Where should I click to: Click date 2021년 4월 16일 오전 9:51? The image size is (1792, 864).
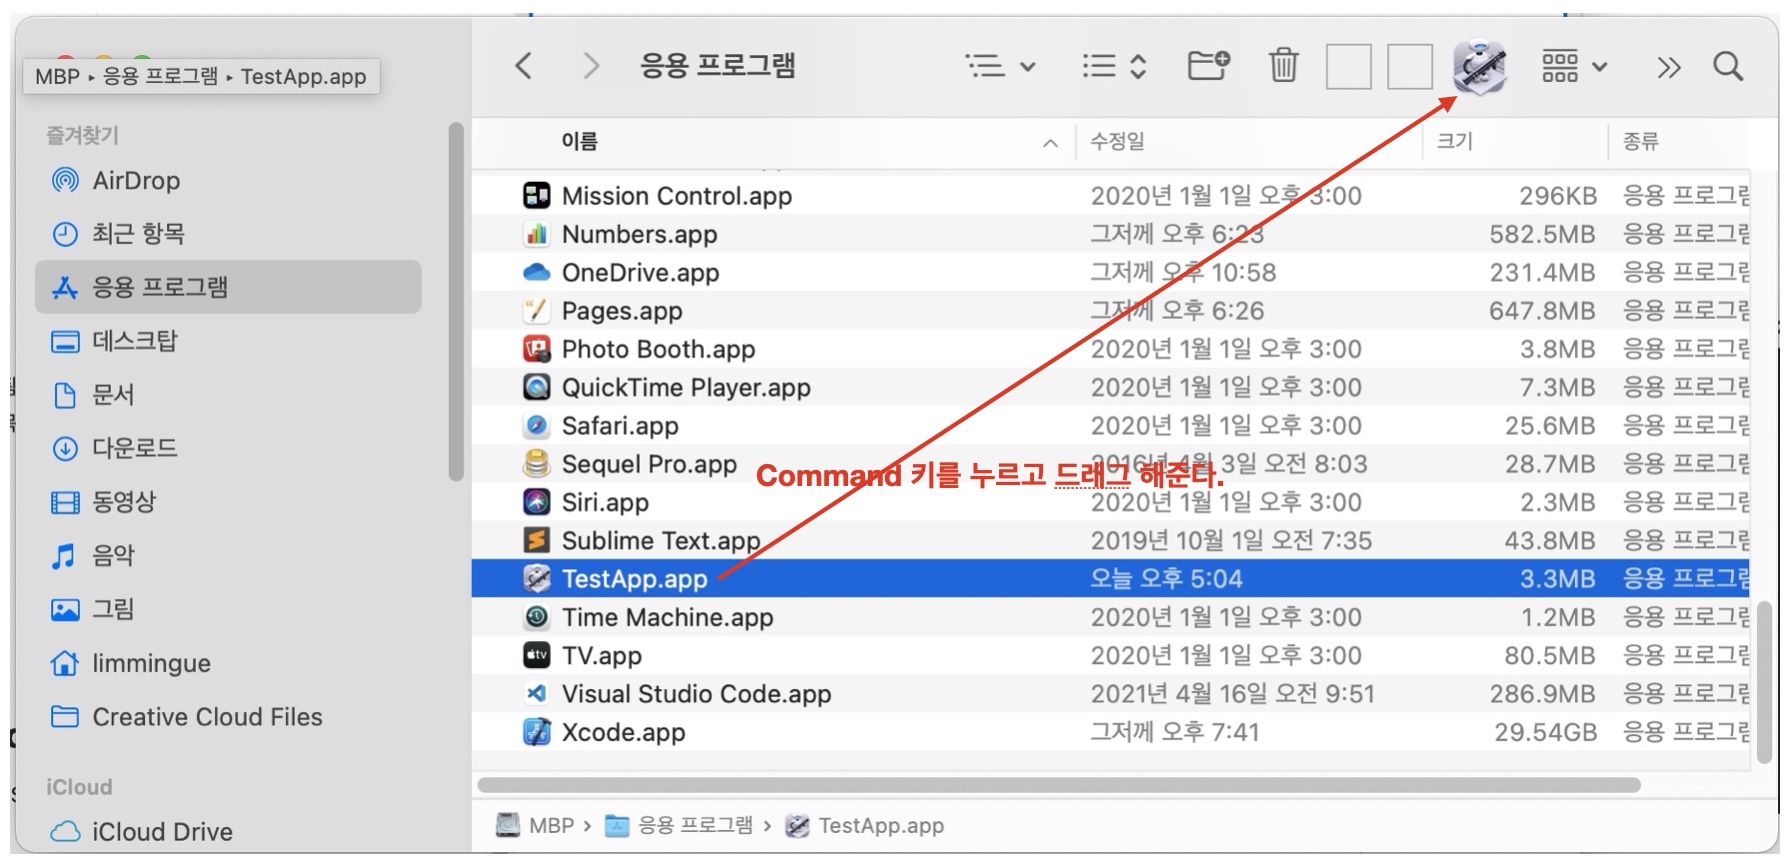1232,694
